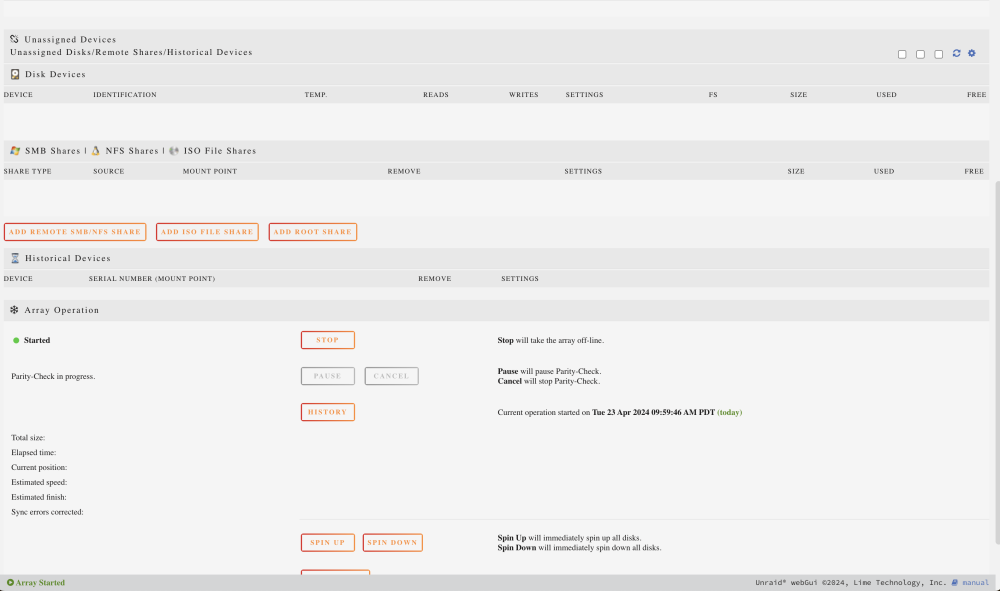
Task: Tick the checkbox nearest the refresh icon
Action: tap(938, 55)
